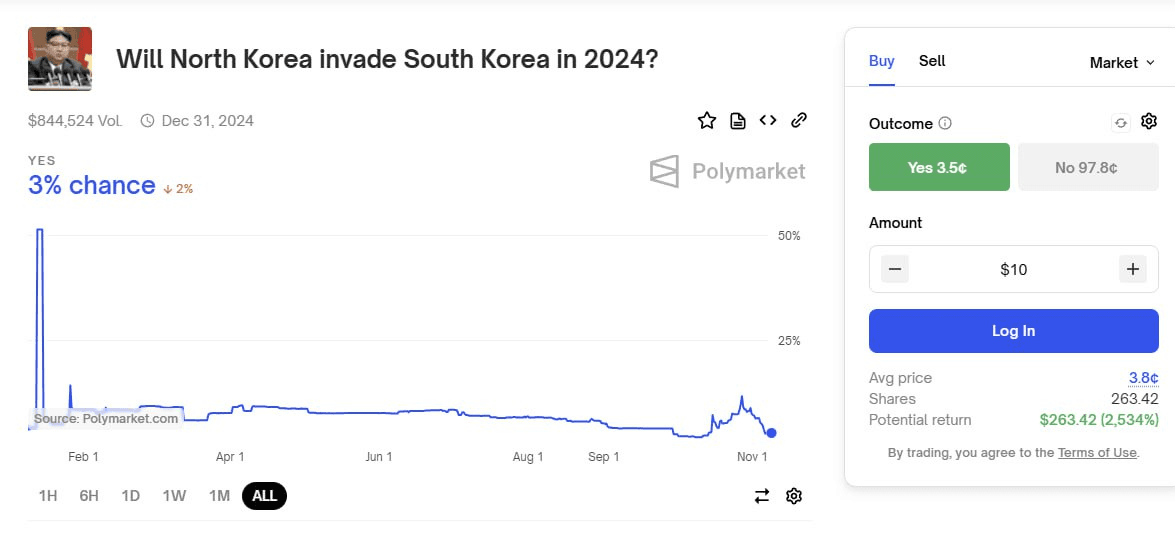Open trade settings gear in Outcome row
The image size is (1175, 538).
(x=1149, y=122)
